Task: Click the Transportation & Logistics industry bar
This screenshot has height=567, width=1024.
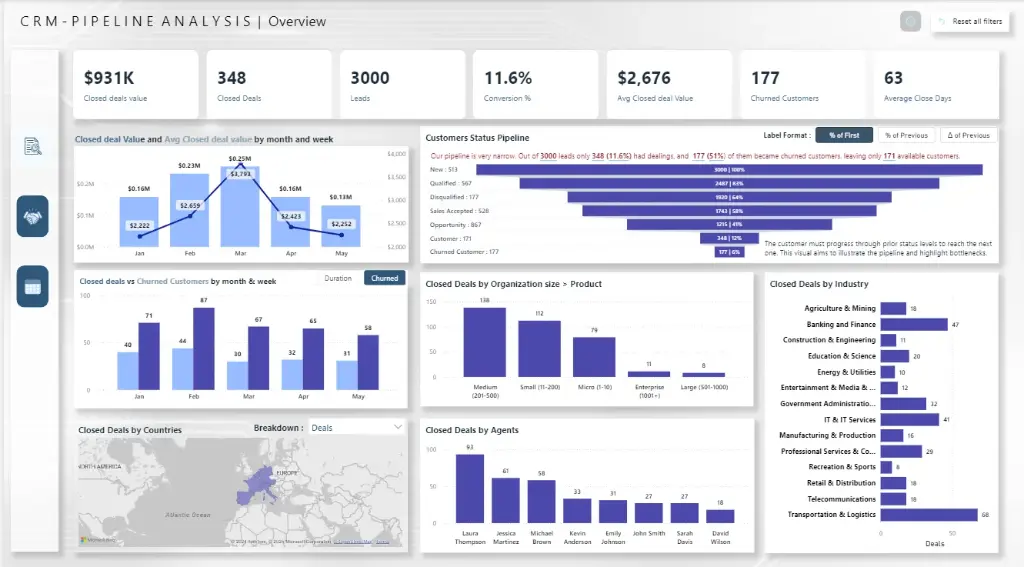Action: 929,515
